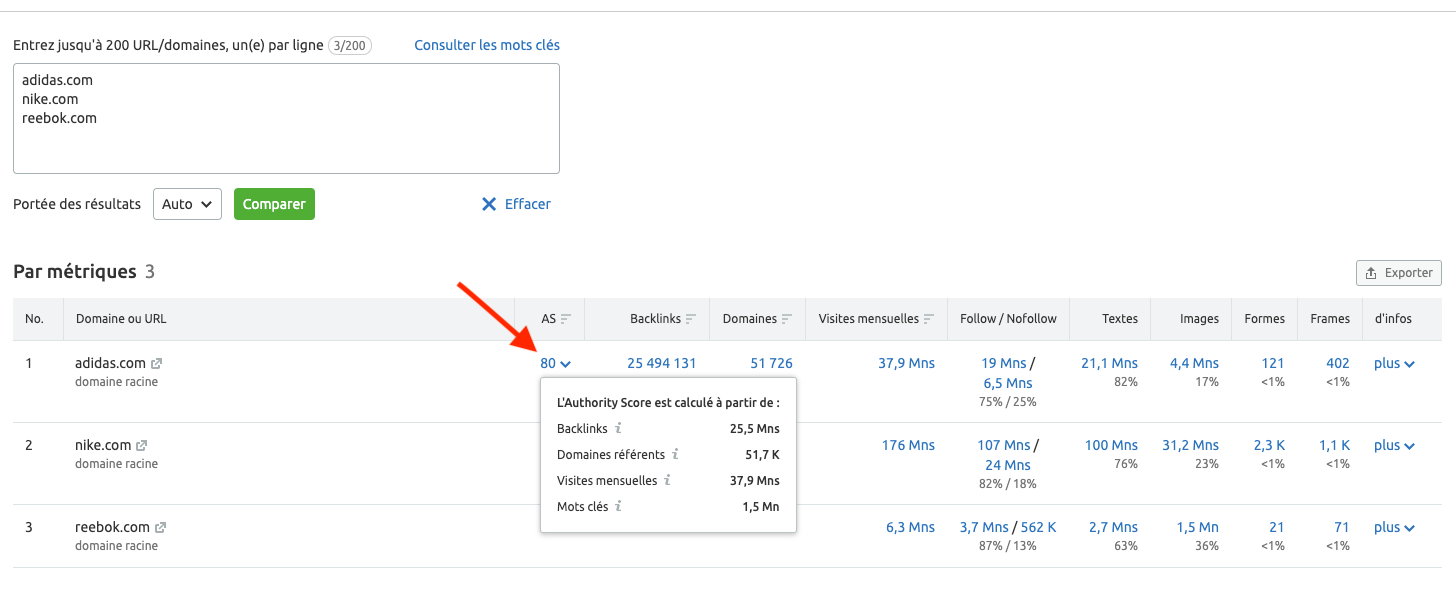Click adidas.com frames 402
1456x598 pixels.
click(1337, 363)
